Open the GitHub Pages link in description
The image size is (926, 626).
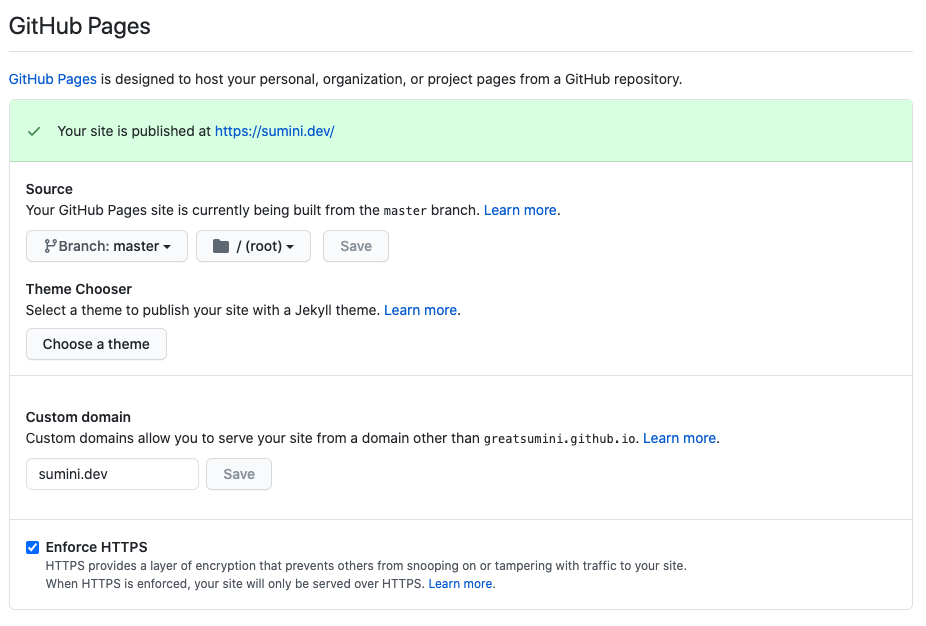tap(53, 79)
